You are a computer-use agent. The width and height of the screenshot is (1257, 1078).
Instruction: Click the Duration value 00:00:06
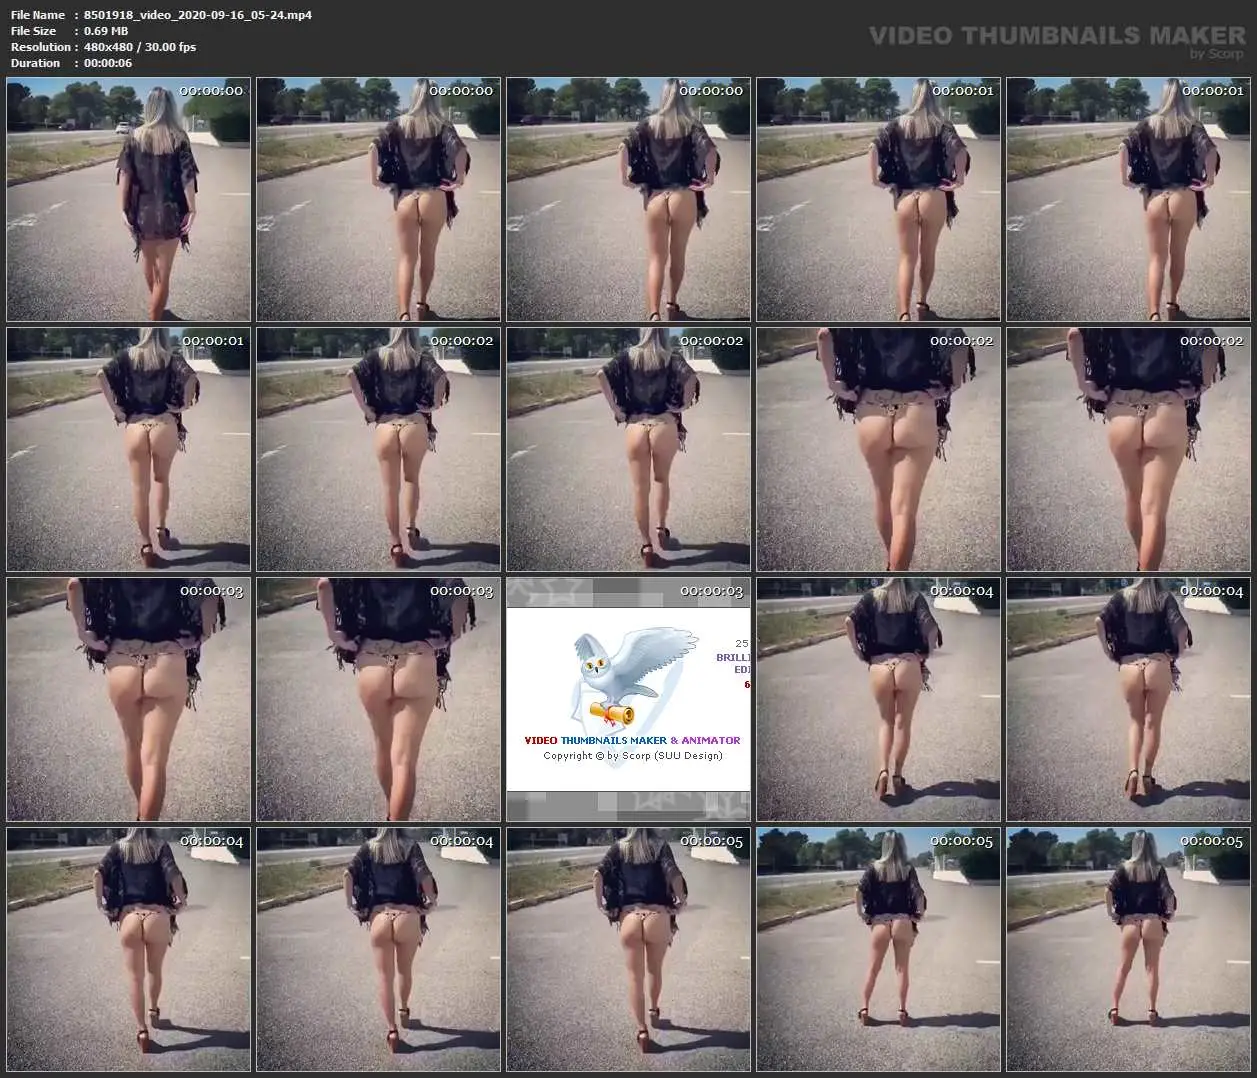pos(108,63)
